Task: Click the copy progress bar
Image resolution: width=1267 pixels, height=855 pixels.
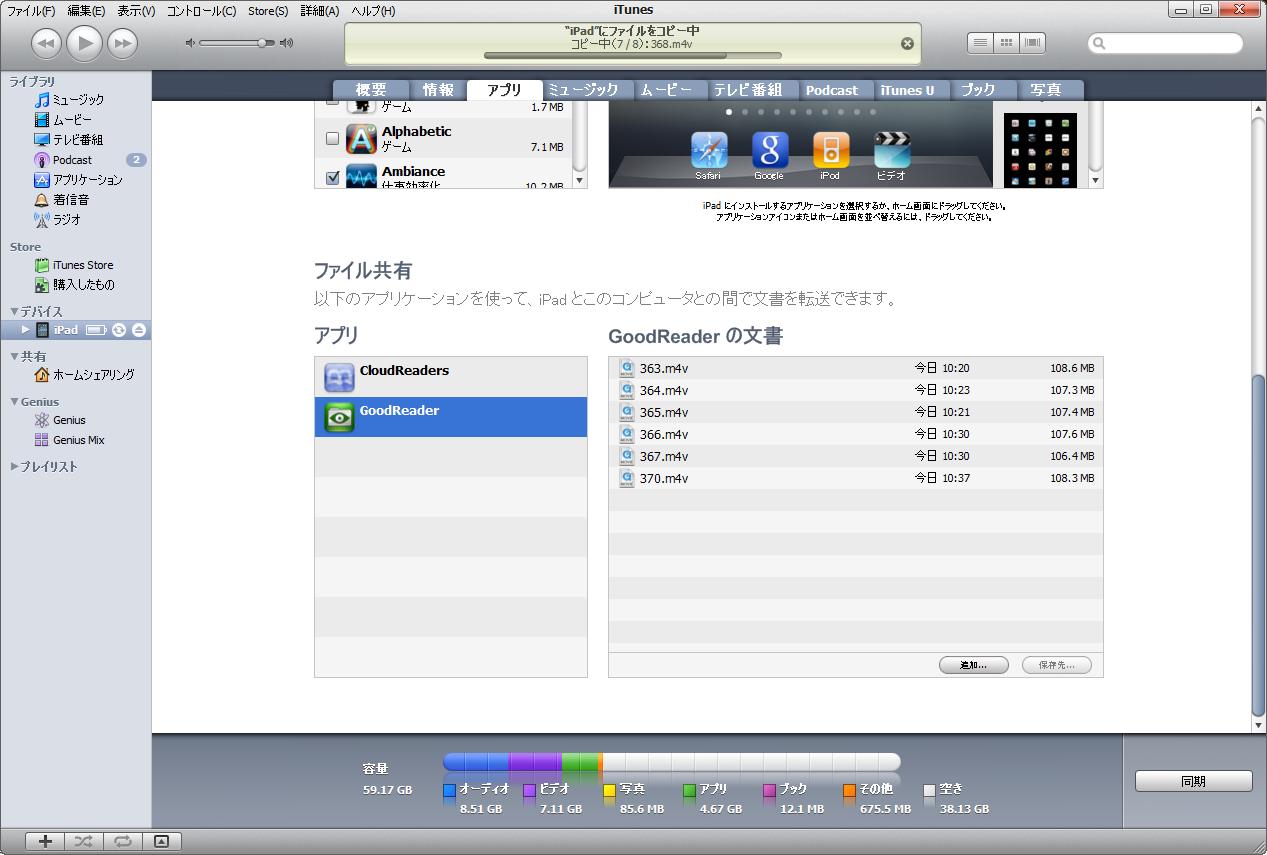Action: point(632,56)
